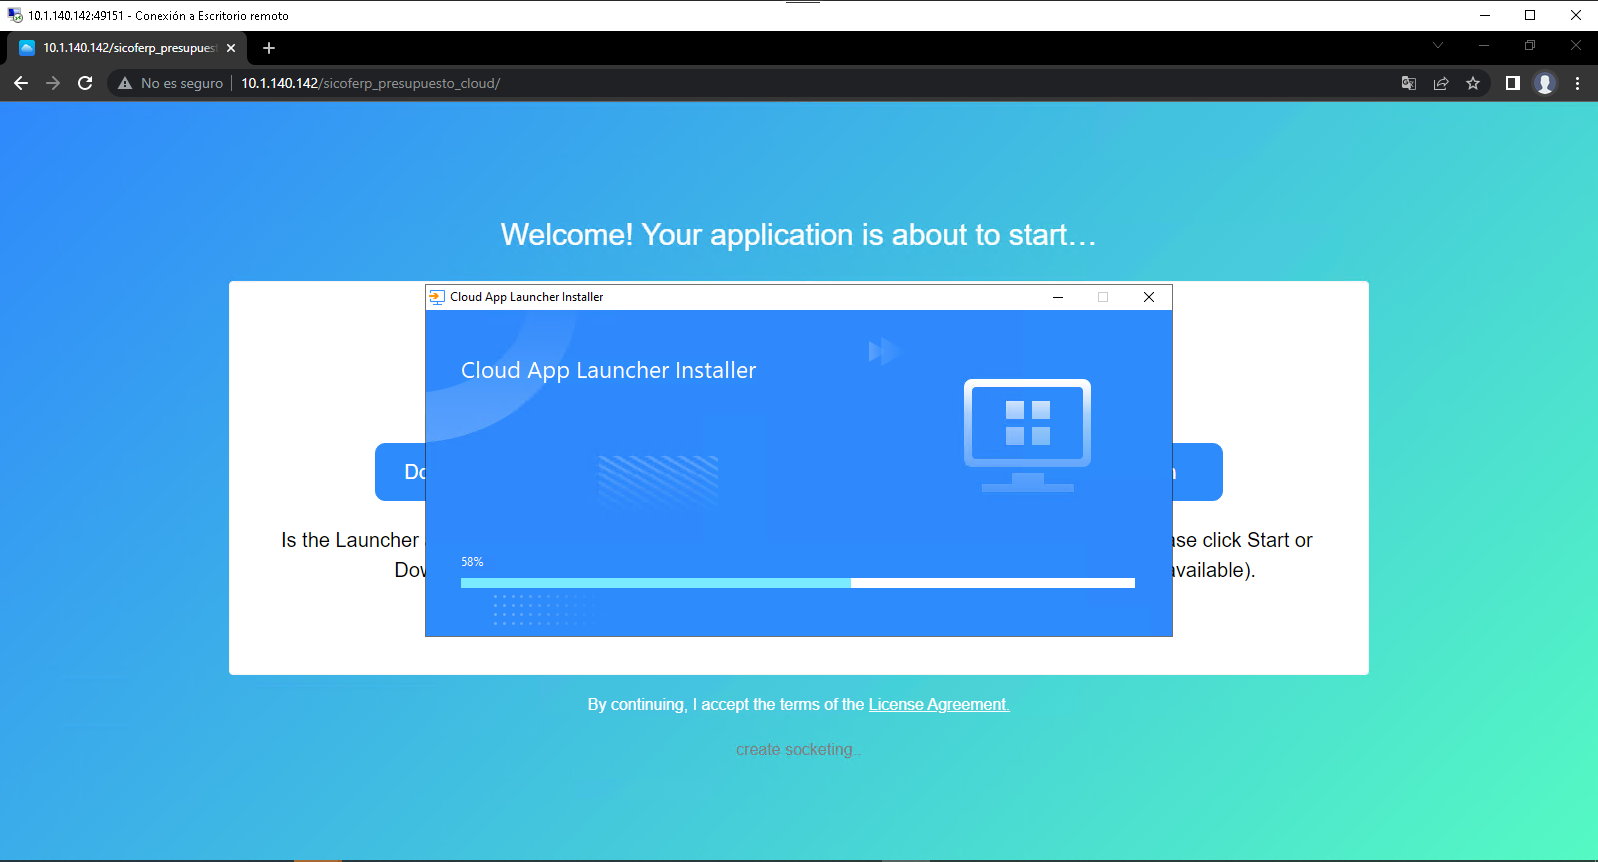The height and width of the screenshot is (862, 1598).
Task: Close the sicoferp_presupuesto tab
Action: tap(231, 48)
